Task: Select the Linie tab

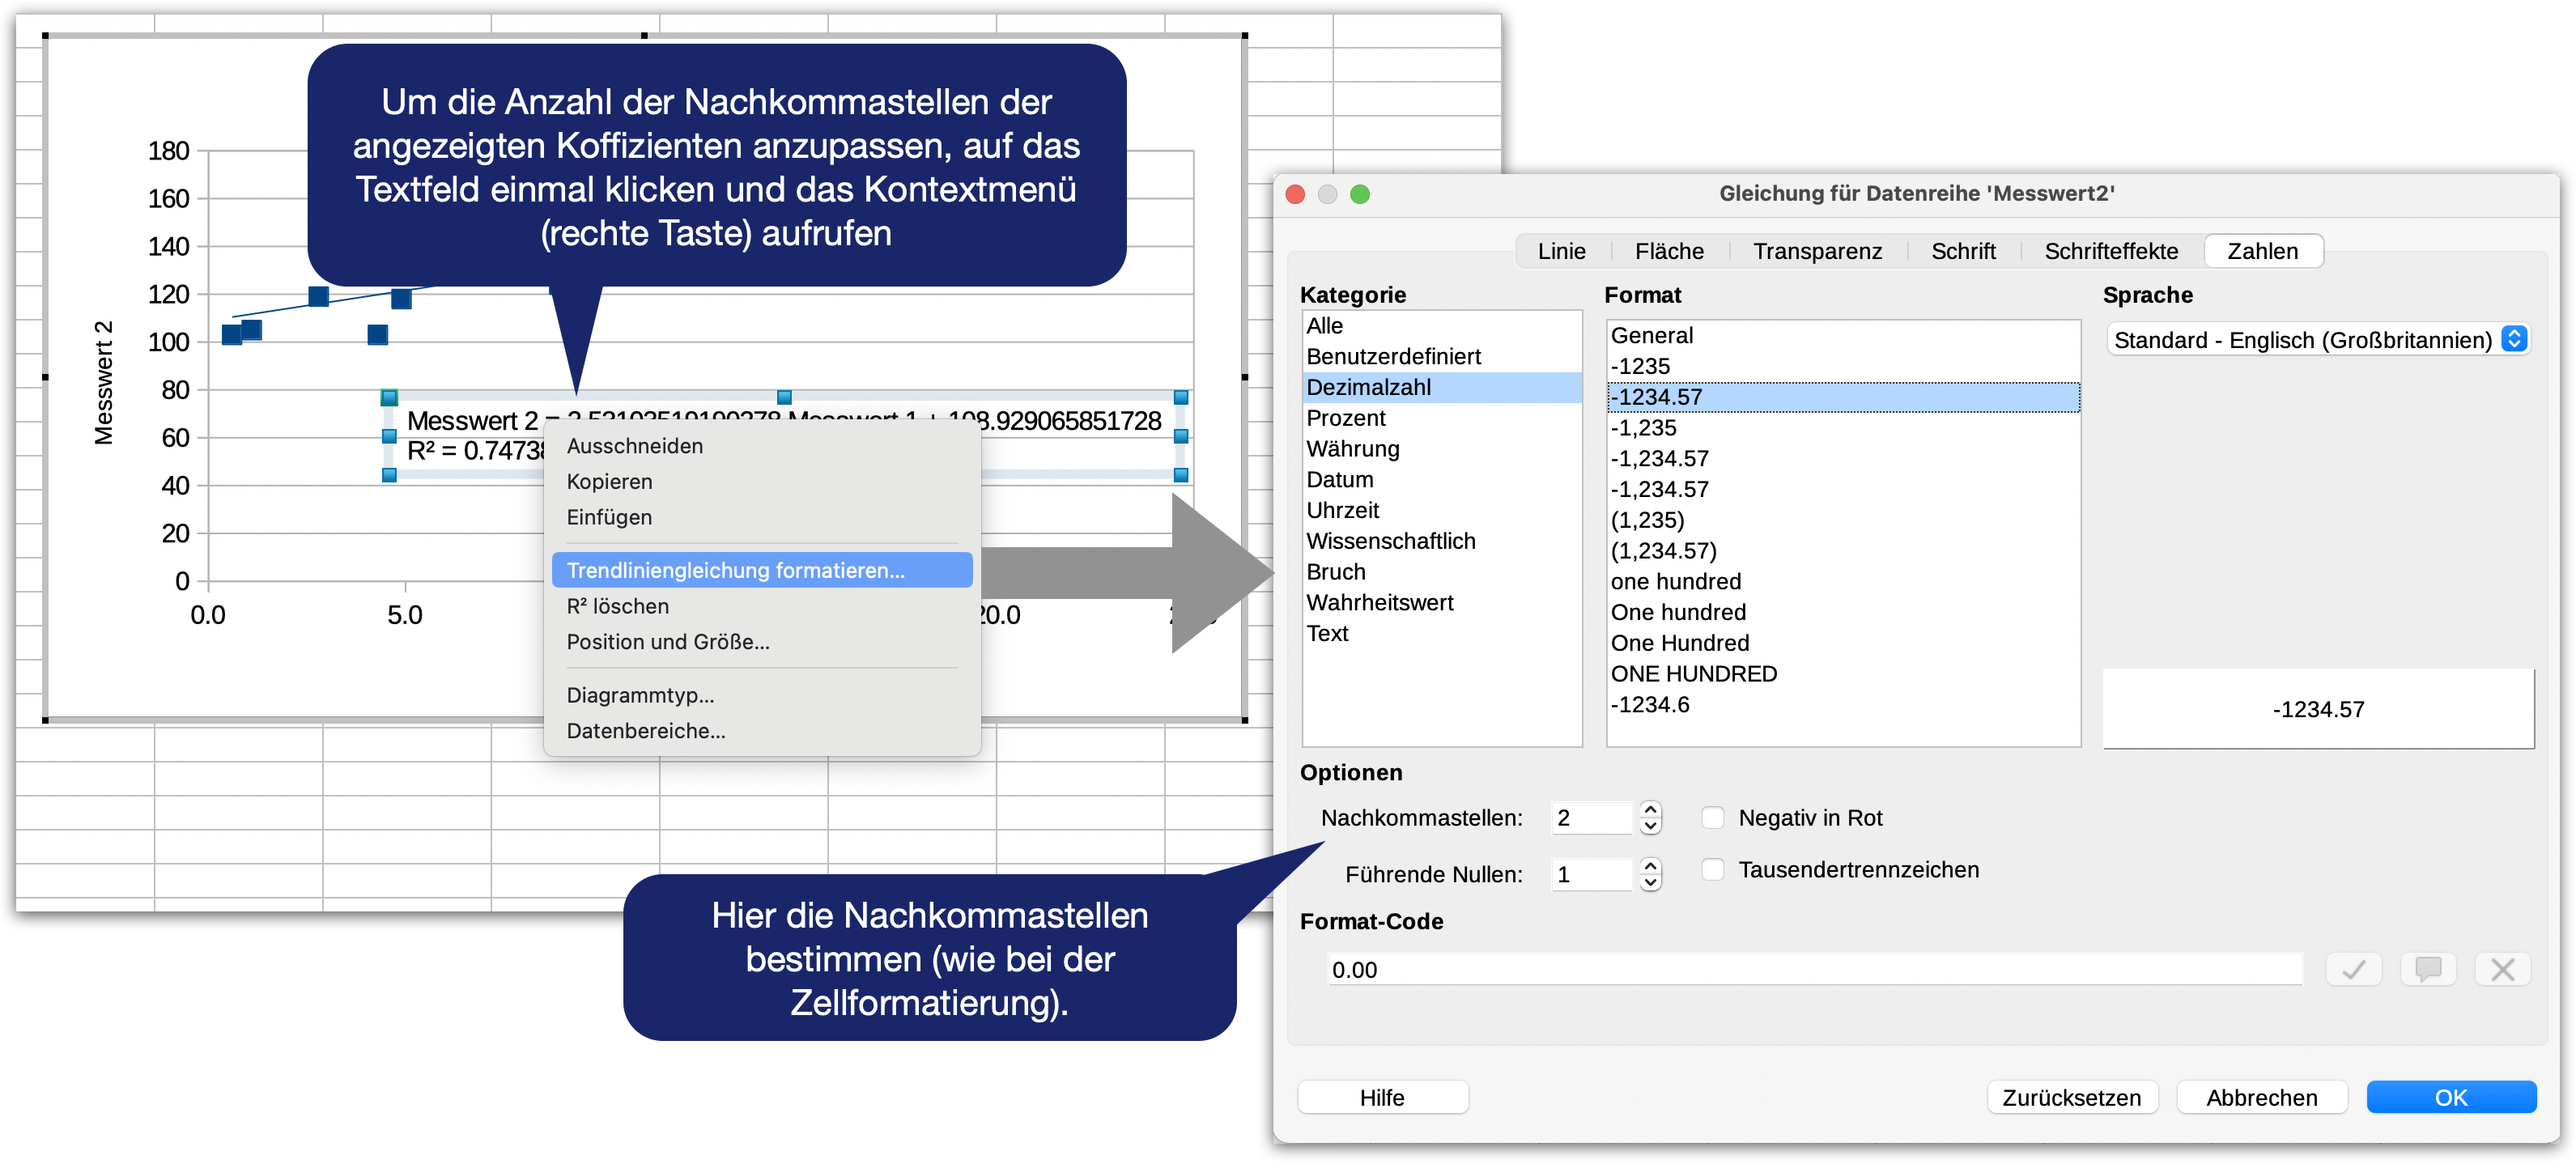Action: [x=1560, y=251]
